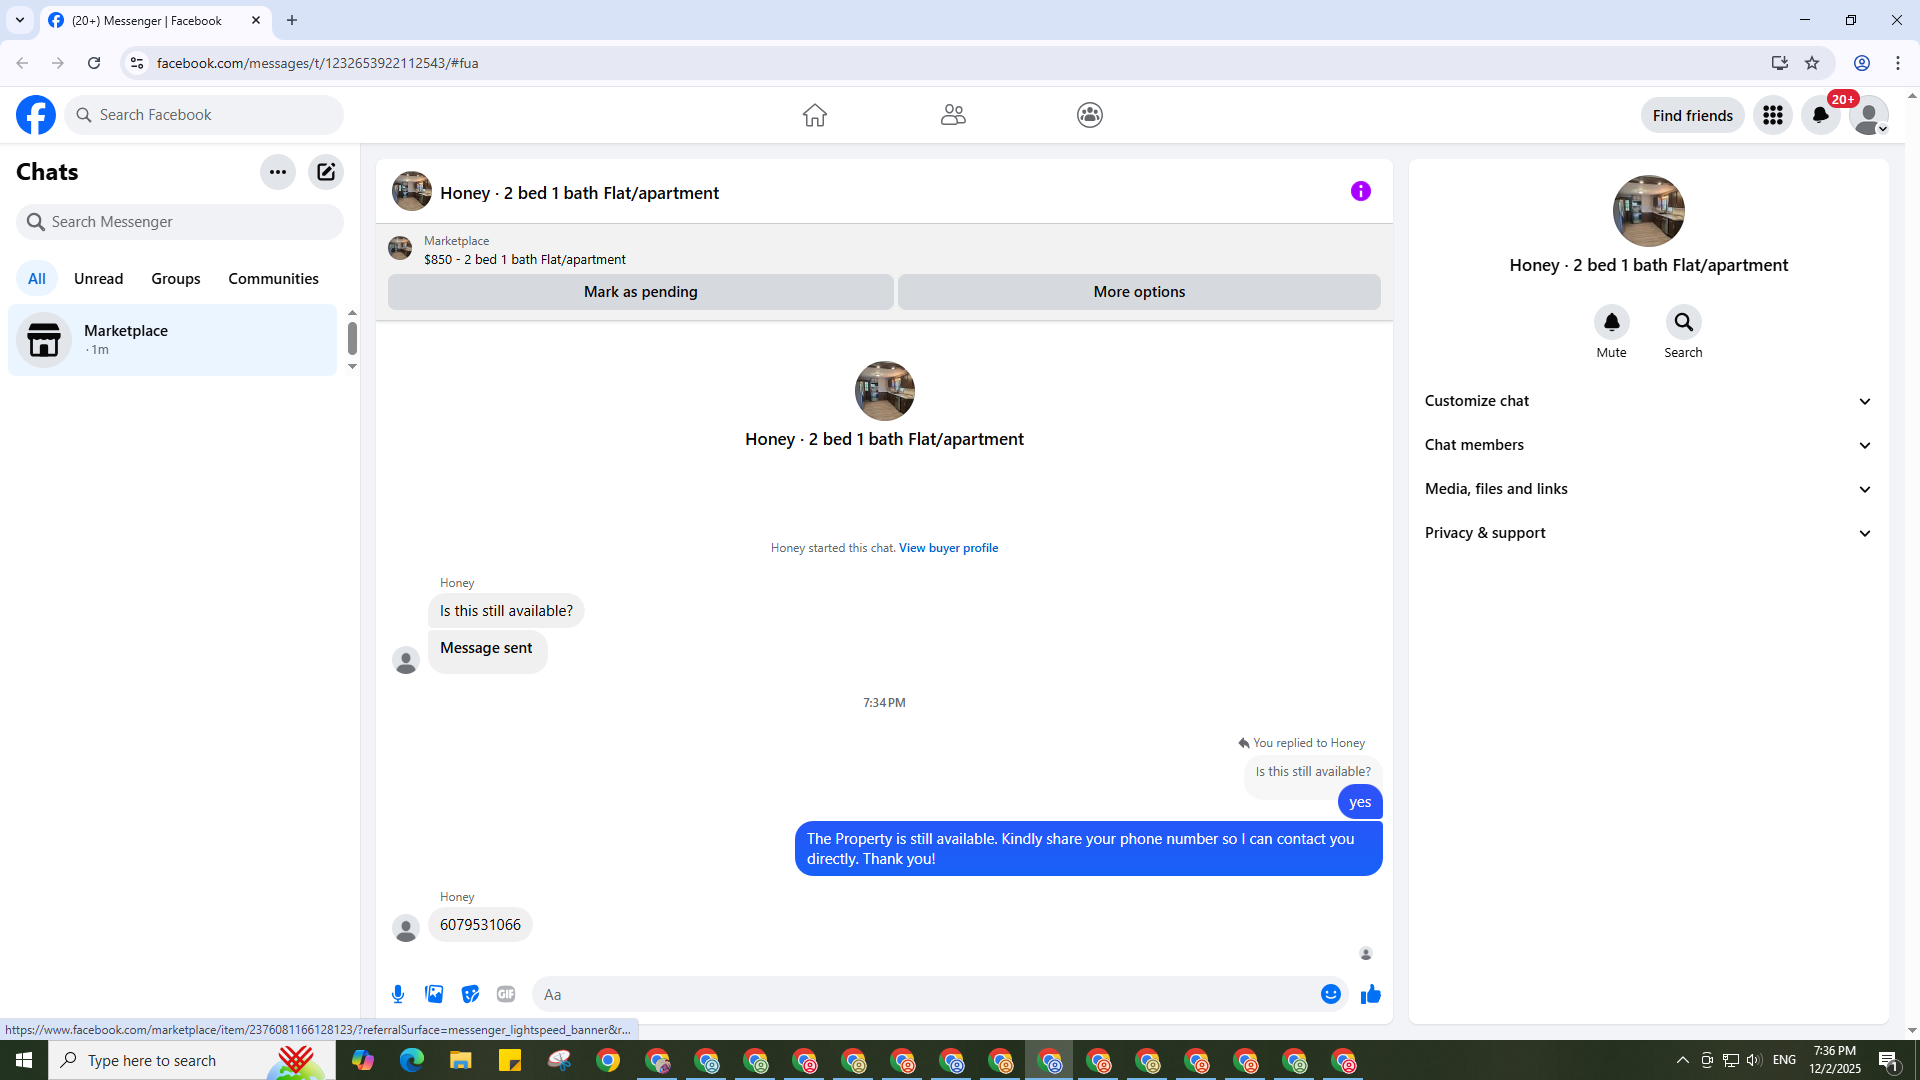Open the GIF picker
1920x1080 pixels.
(506, 994)
